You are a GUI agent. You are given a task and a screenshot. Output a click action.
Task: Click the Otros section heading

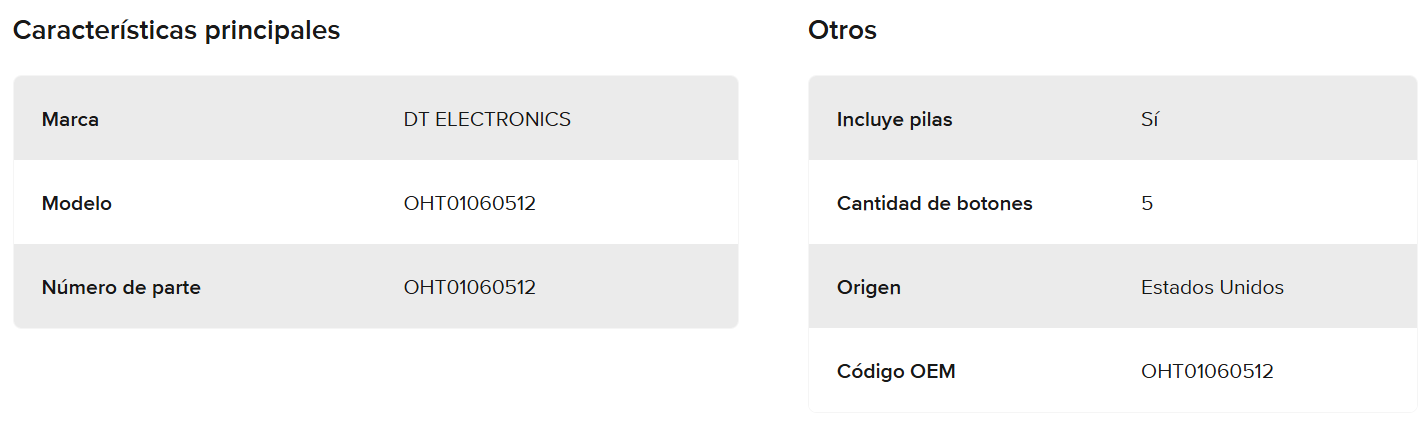point(842,31)
